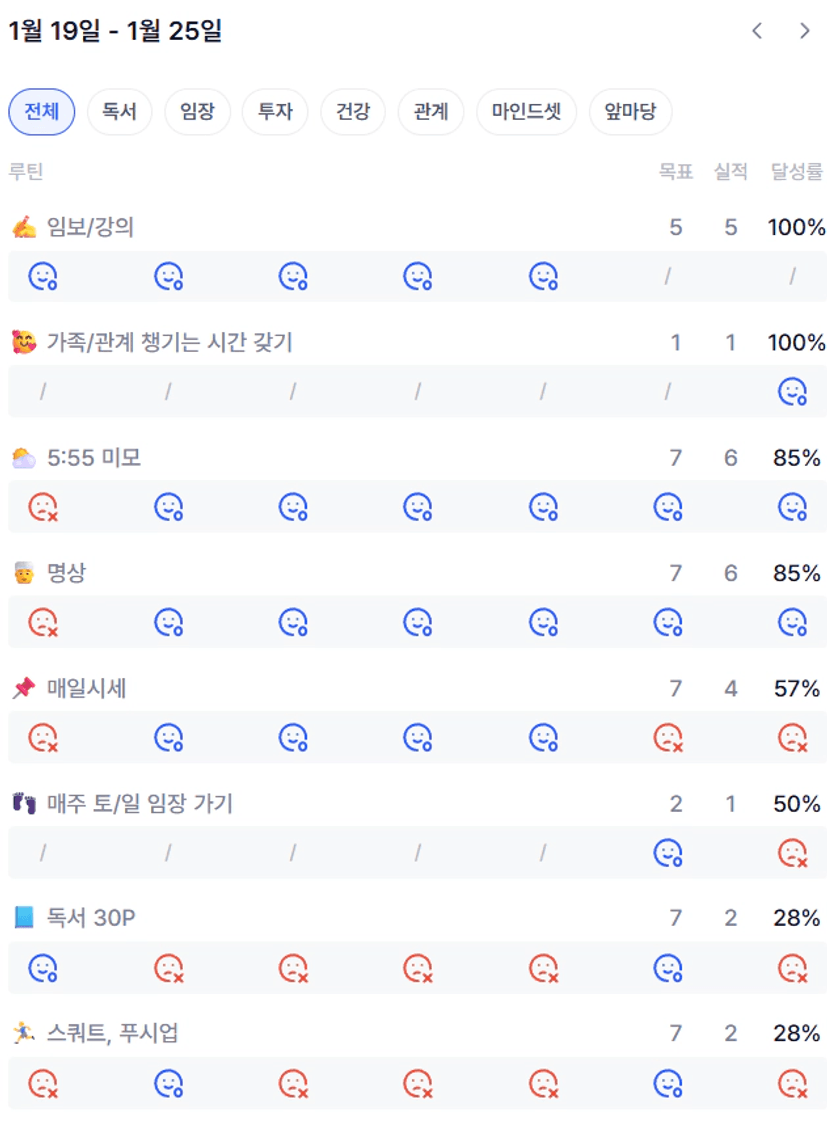This screenshot has width=827, height=1123.
Task: Select the 투자 category tab
Action: coord(275,112)
